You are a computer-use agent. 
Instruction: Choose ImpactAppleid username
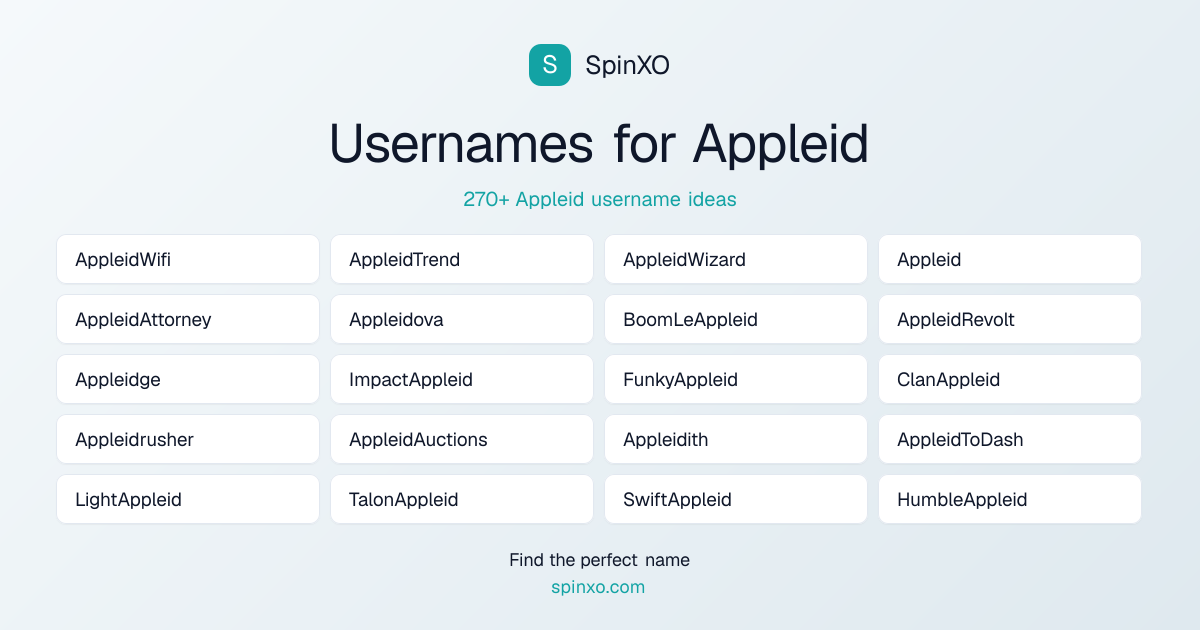tap(462, 380)
